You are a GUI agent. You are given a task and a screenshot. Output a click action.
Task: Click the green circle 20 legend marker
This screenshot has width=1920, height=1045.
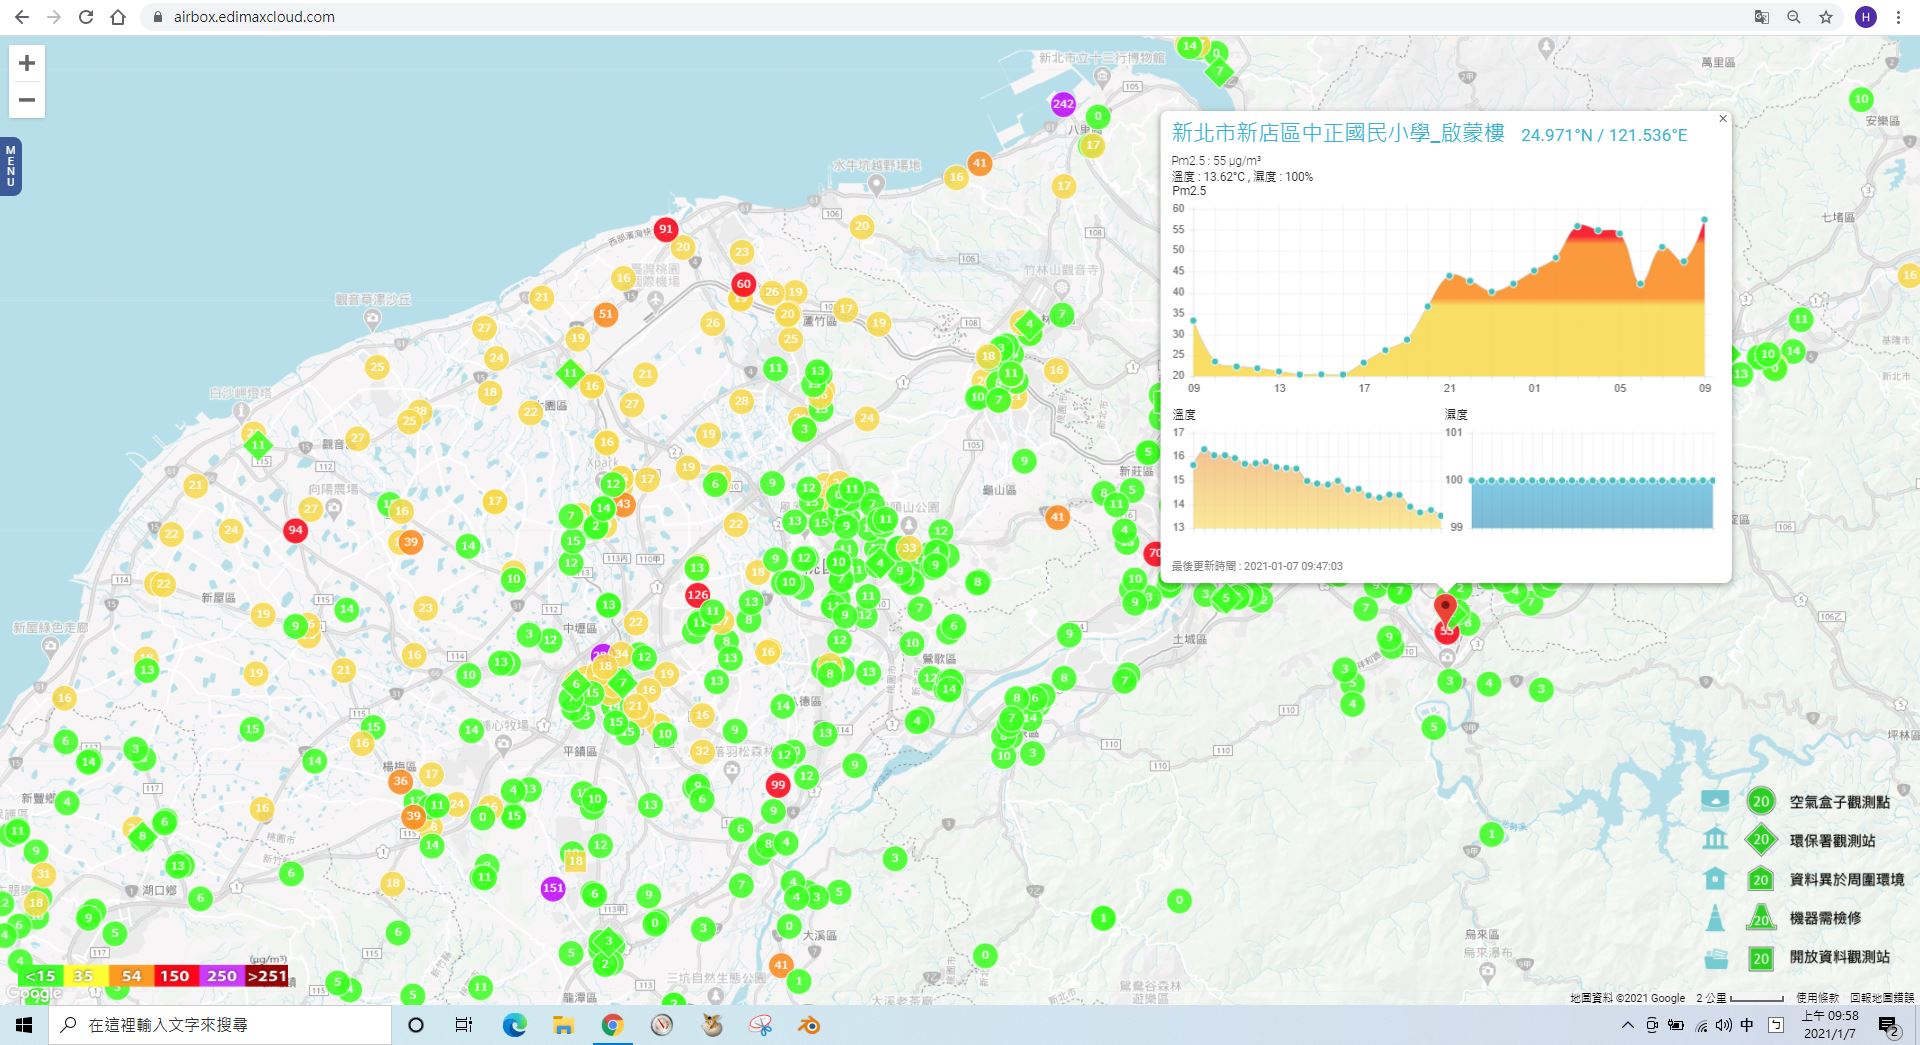(1761, 801)
